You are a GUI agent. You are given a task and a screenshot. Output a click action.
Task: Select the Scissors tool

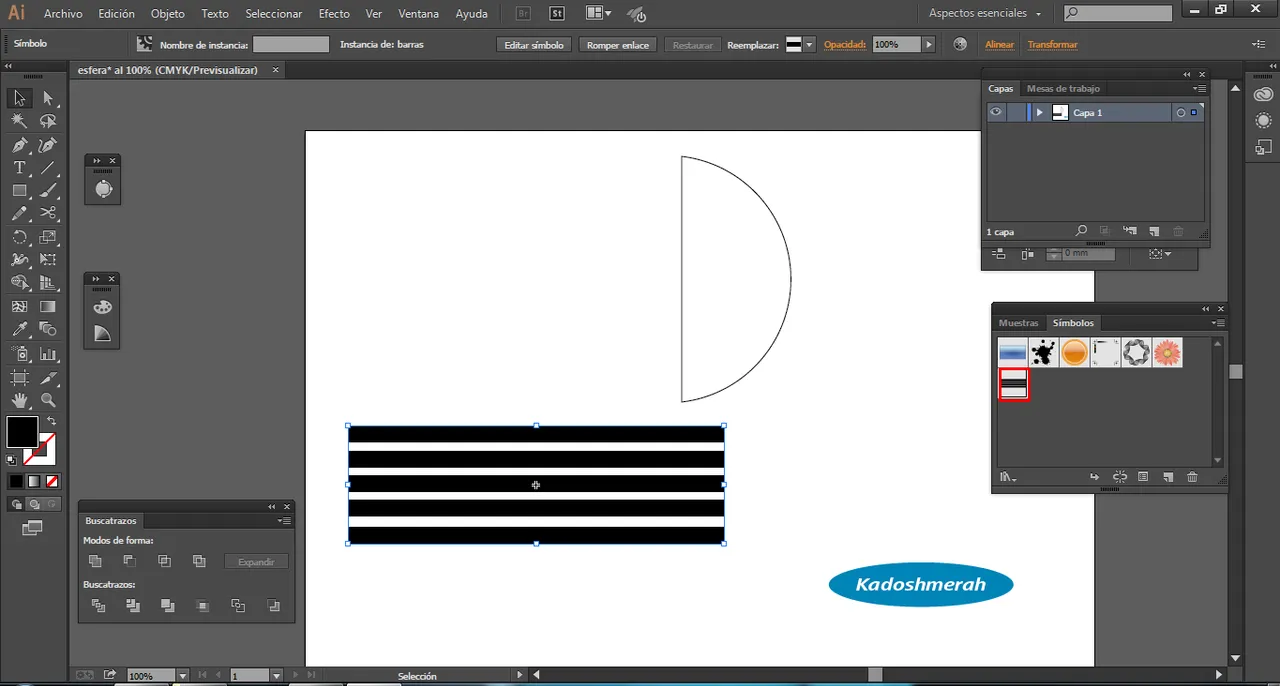click(48, 213)
